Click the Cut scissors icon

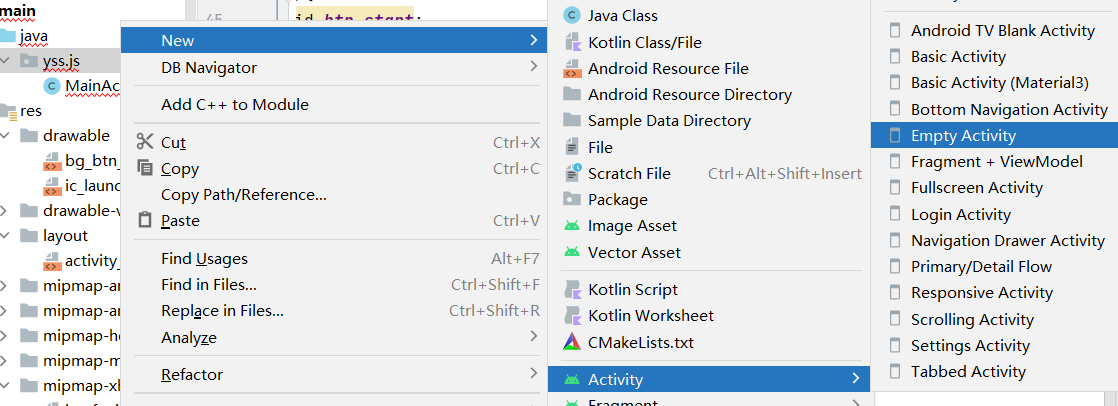145,142
